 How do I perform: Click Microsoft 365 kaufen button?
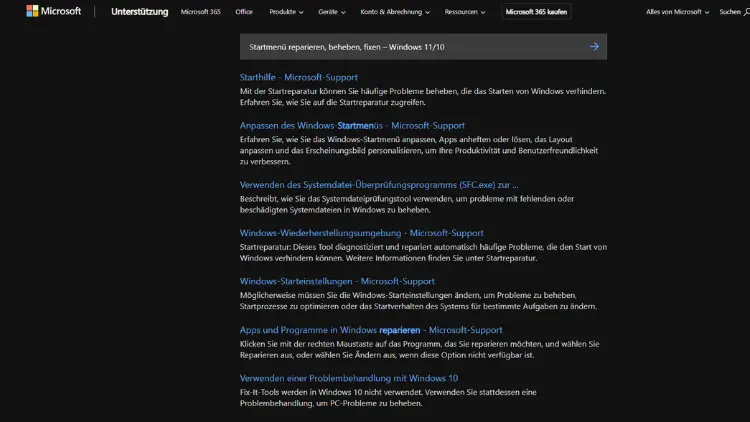pyautogui.click(x=536, y=12)
